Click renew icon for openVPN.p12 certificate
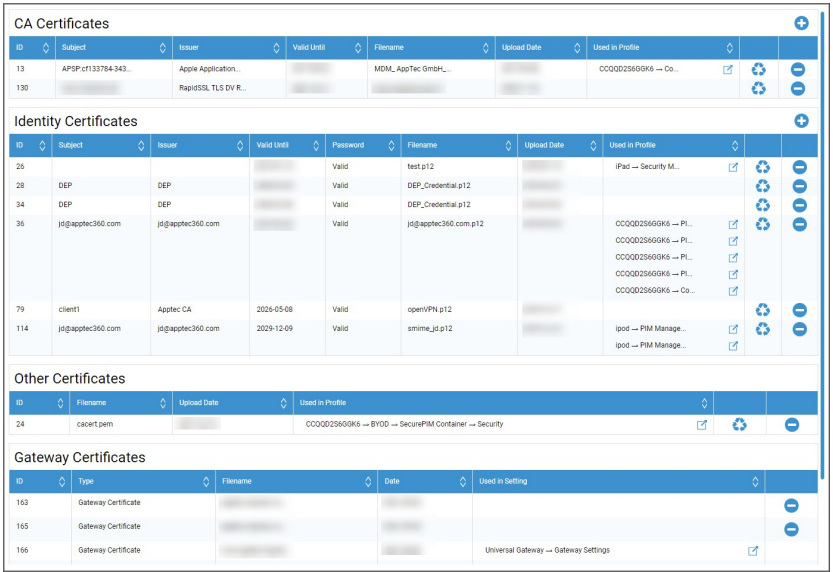 point(762,310)
